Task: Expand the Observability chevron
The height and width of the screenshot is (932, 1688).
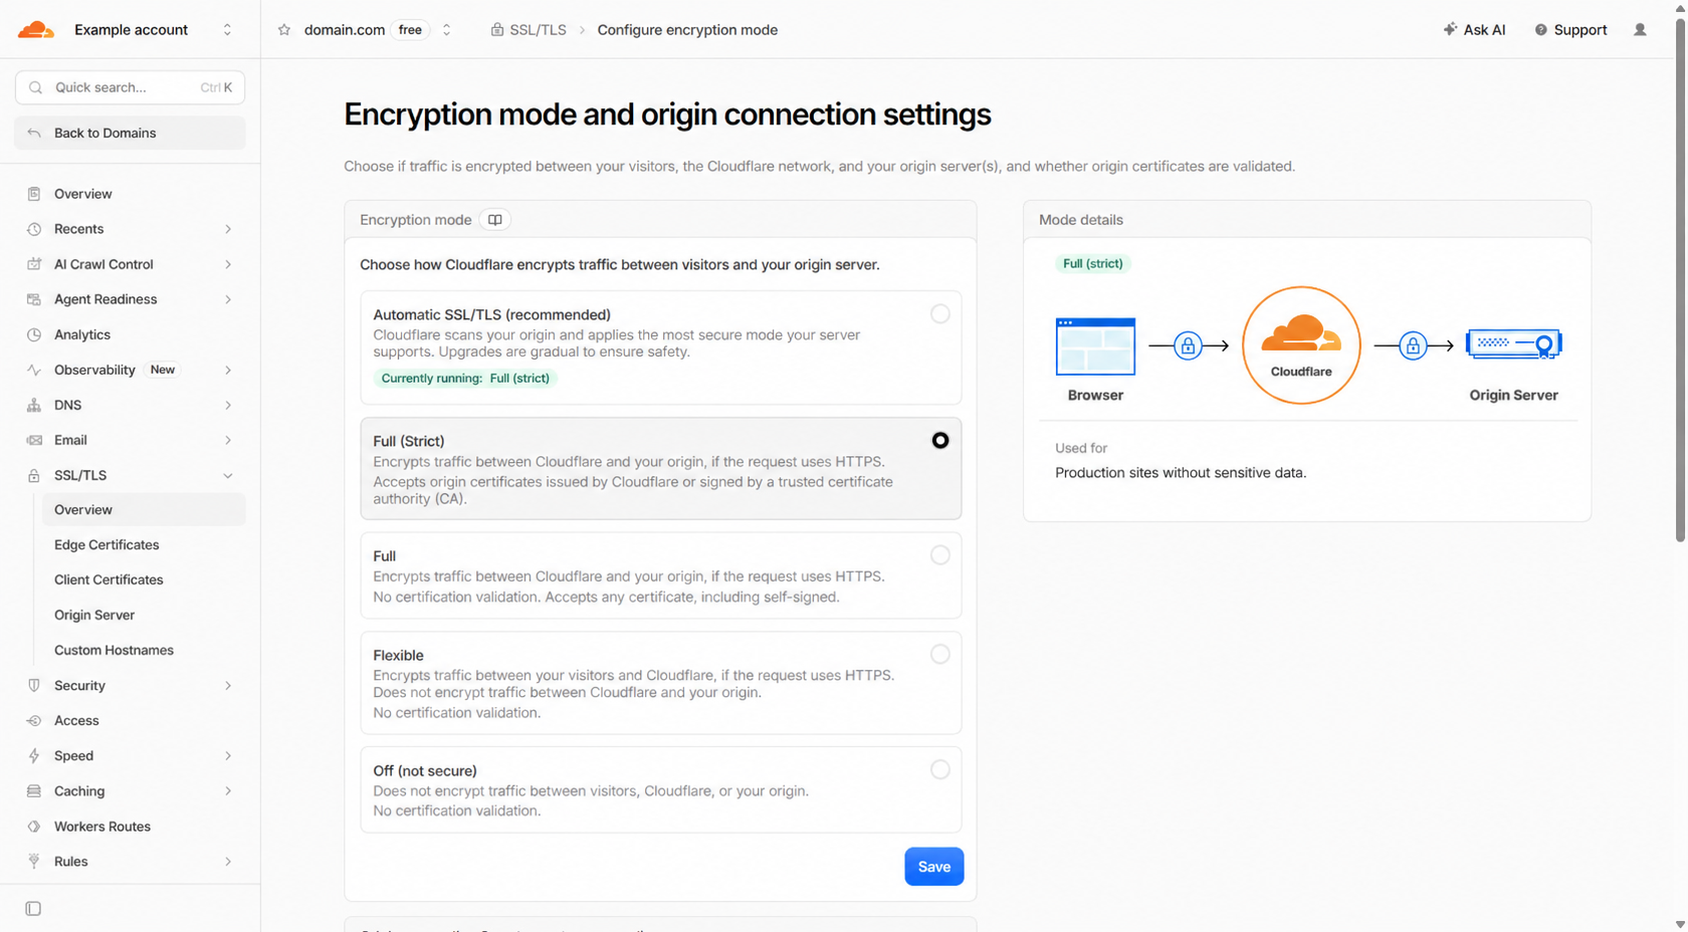Action: click(x=228, y=370)
